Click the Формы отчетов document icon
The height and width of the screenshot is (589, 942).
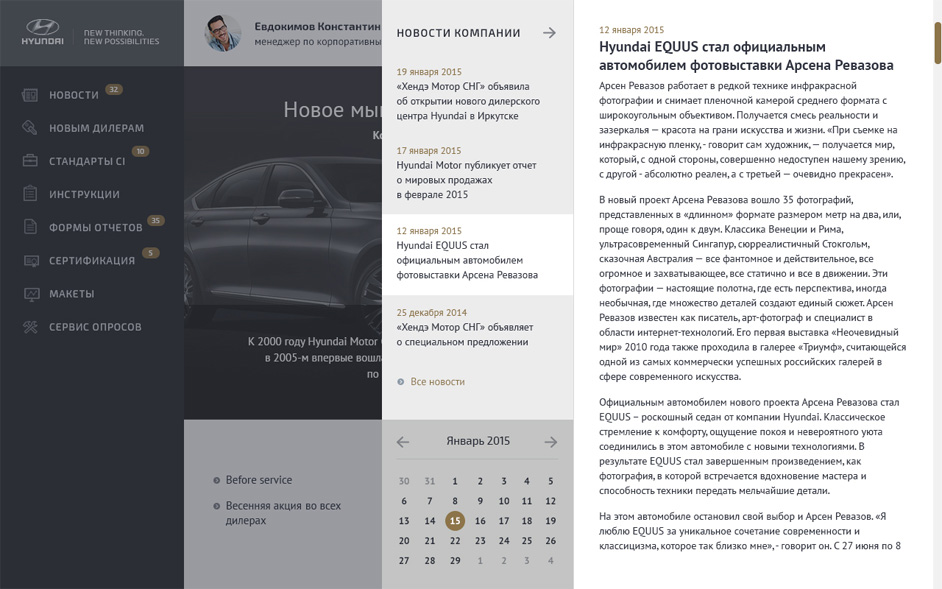(30, 227)
